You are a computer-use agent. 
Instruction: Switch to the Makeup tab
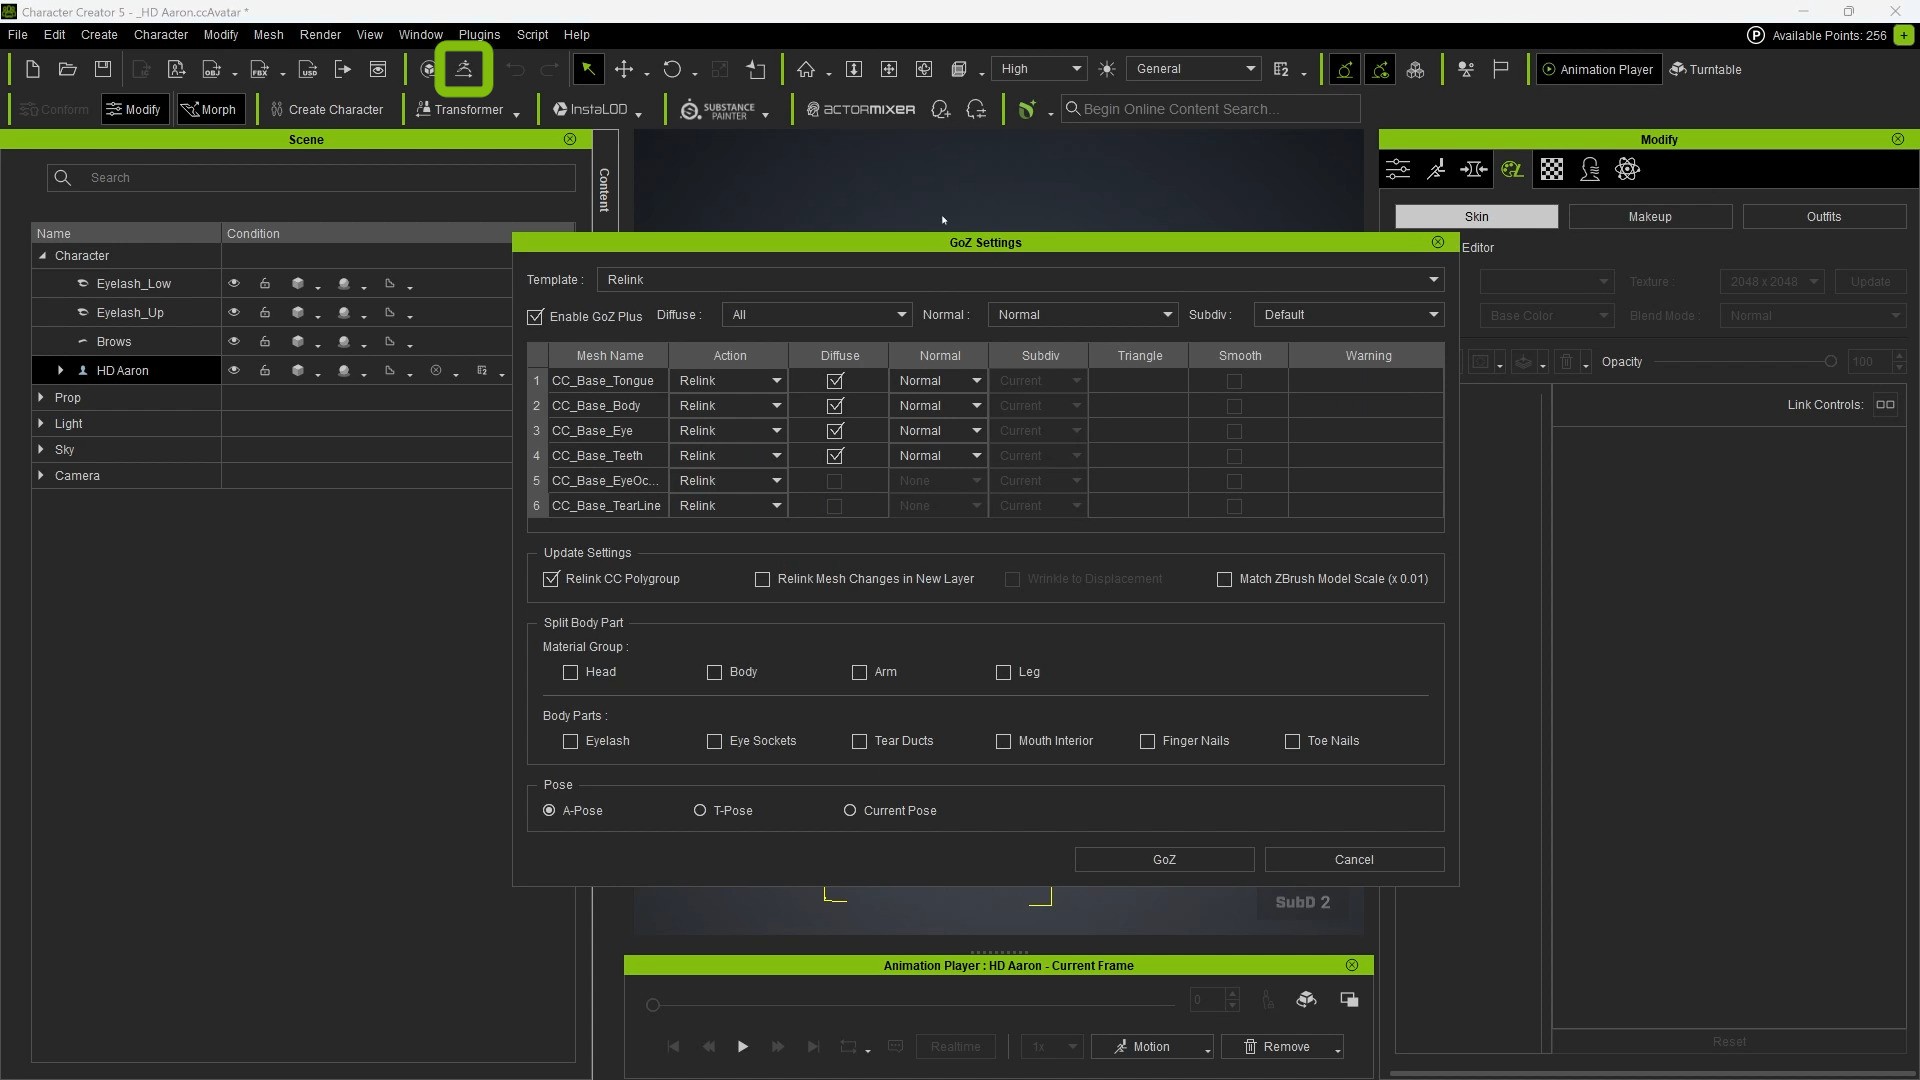tap(1649, 217)
